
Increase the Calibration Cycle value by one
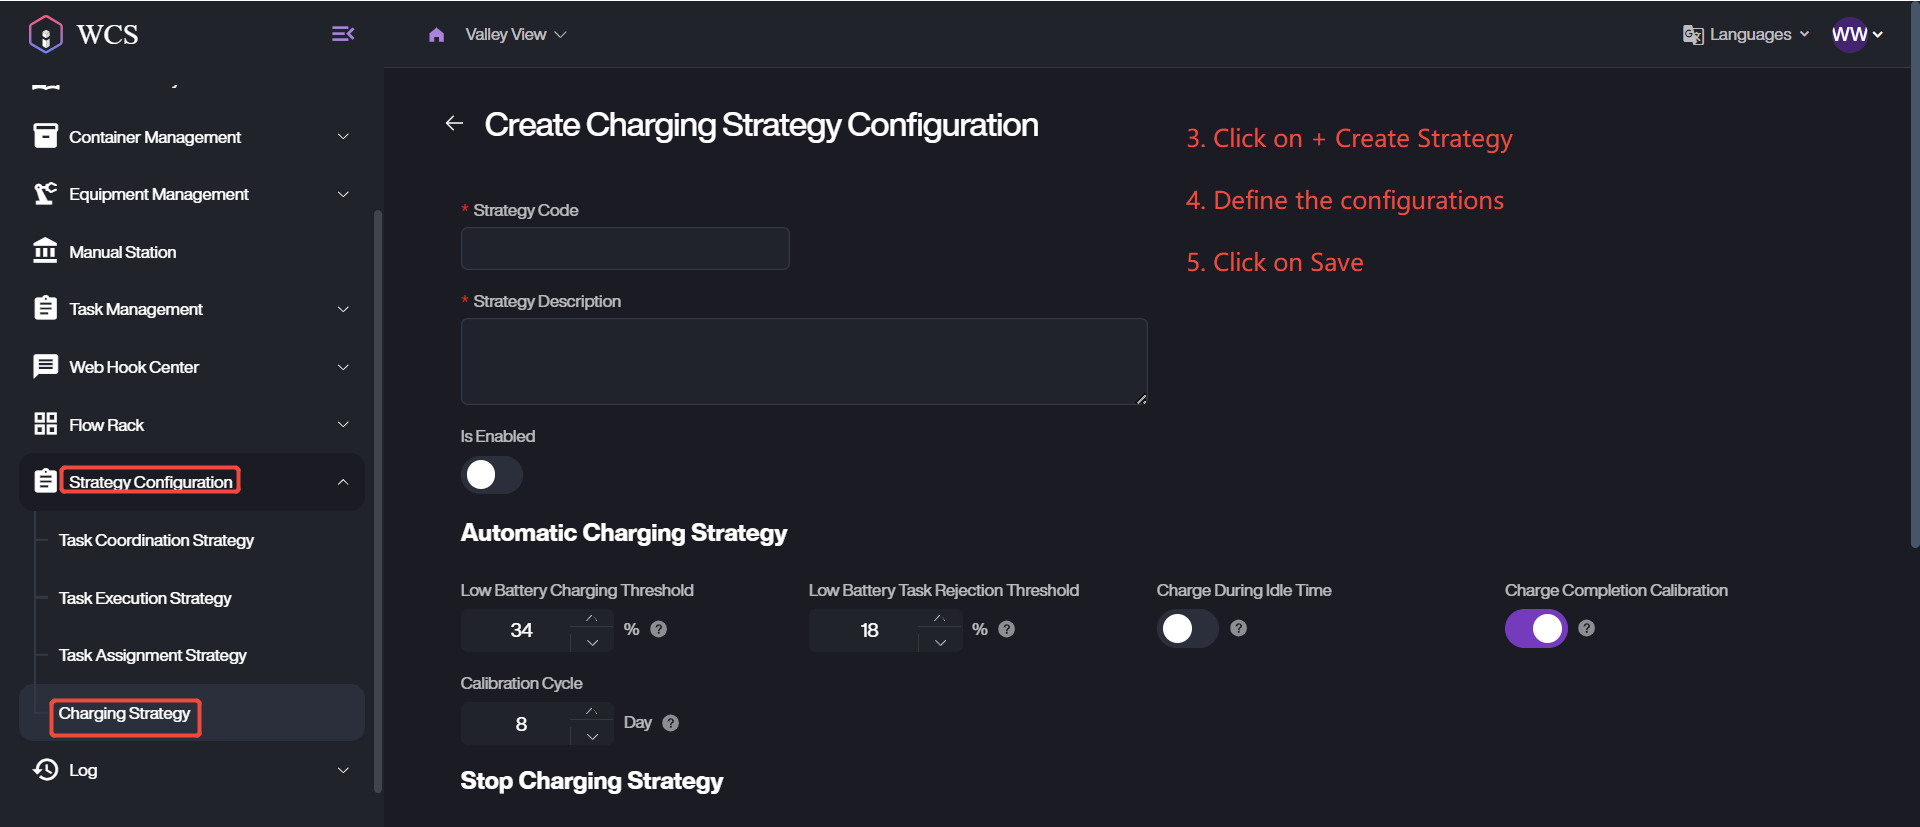(x=592, y=711)
